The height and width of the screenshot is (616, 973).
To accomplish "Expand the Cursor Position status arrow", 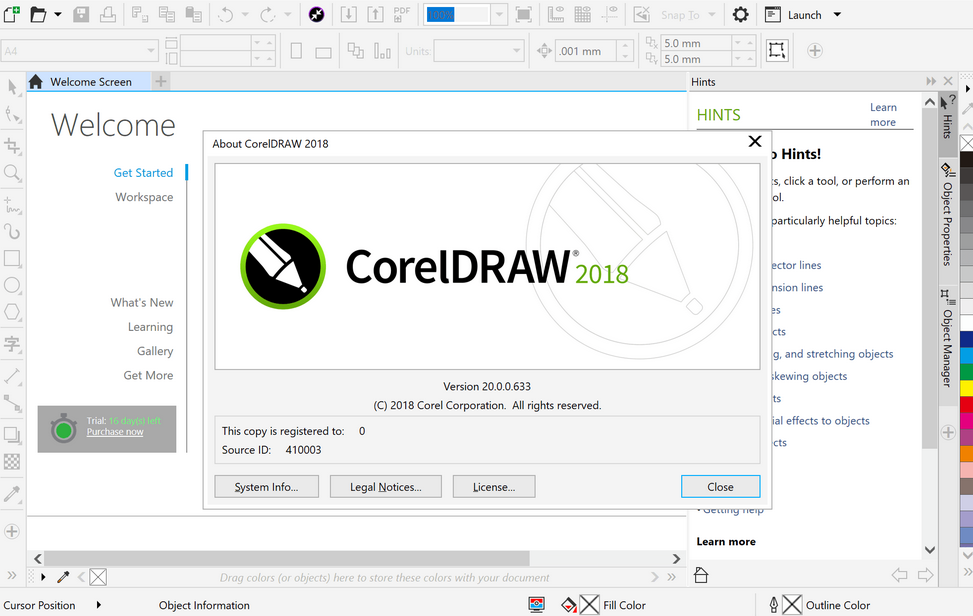I will (99, 605).
